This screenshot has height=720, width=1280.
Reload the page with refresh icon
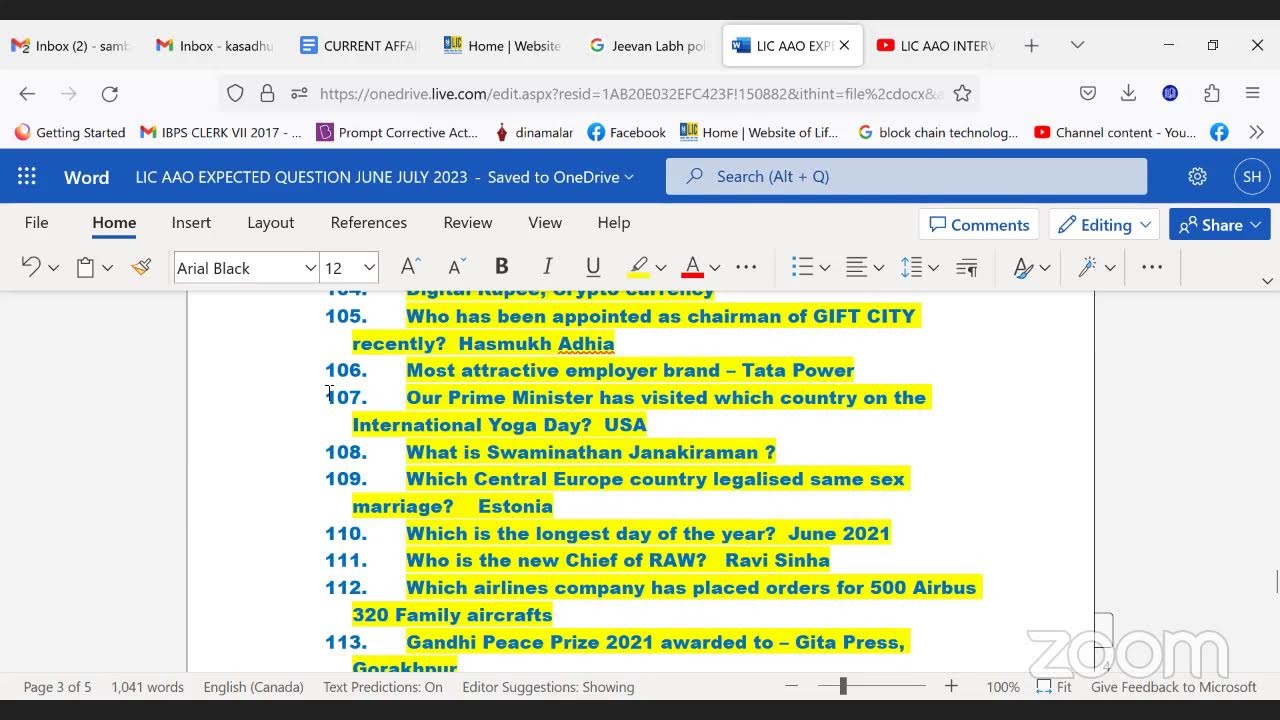click(x=110, y=93)
